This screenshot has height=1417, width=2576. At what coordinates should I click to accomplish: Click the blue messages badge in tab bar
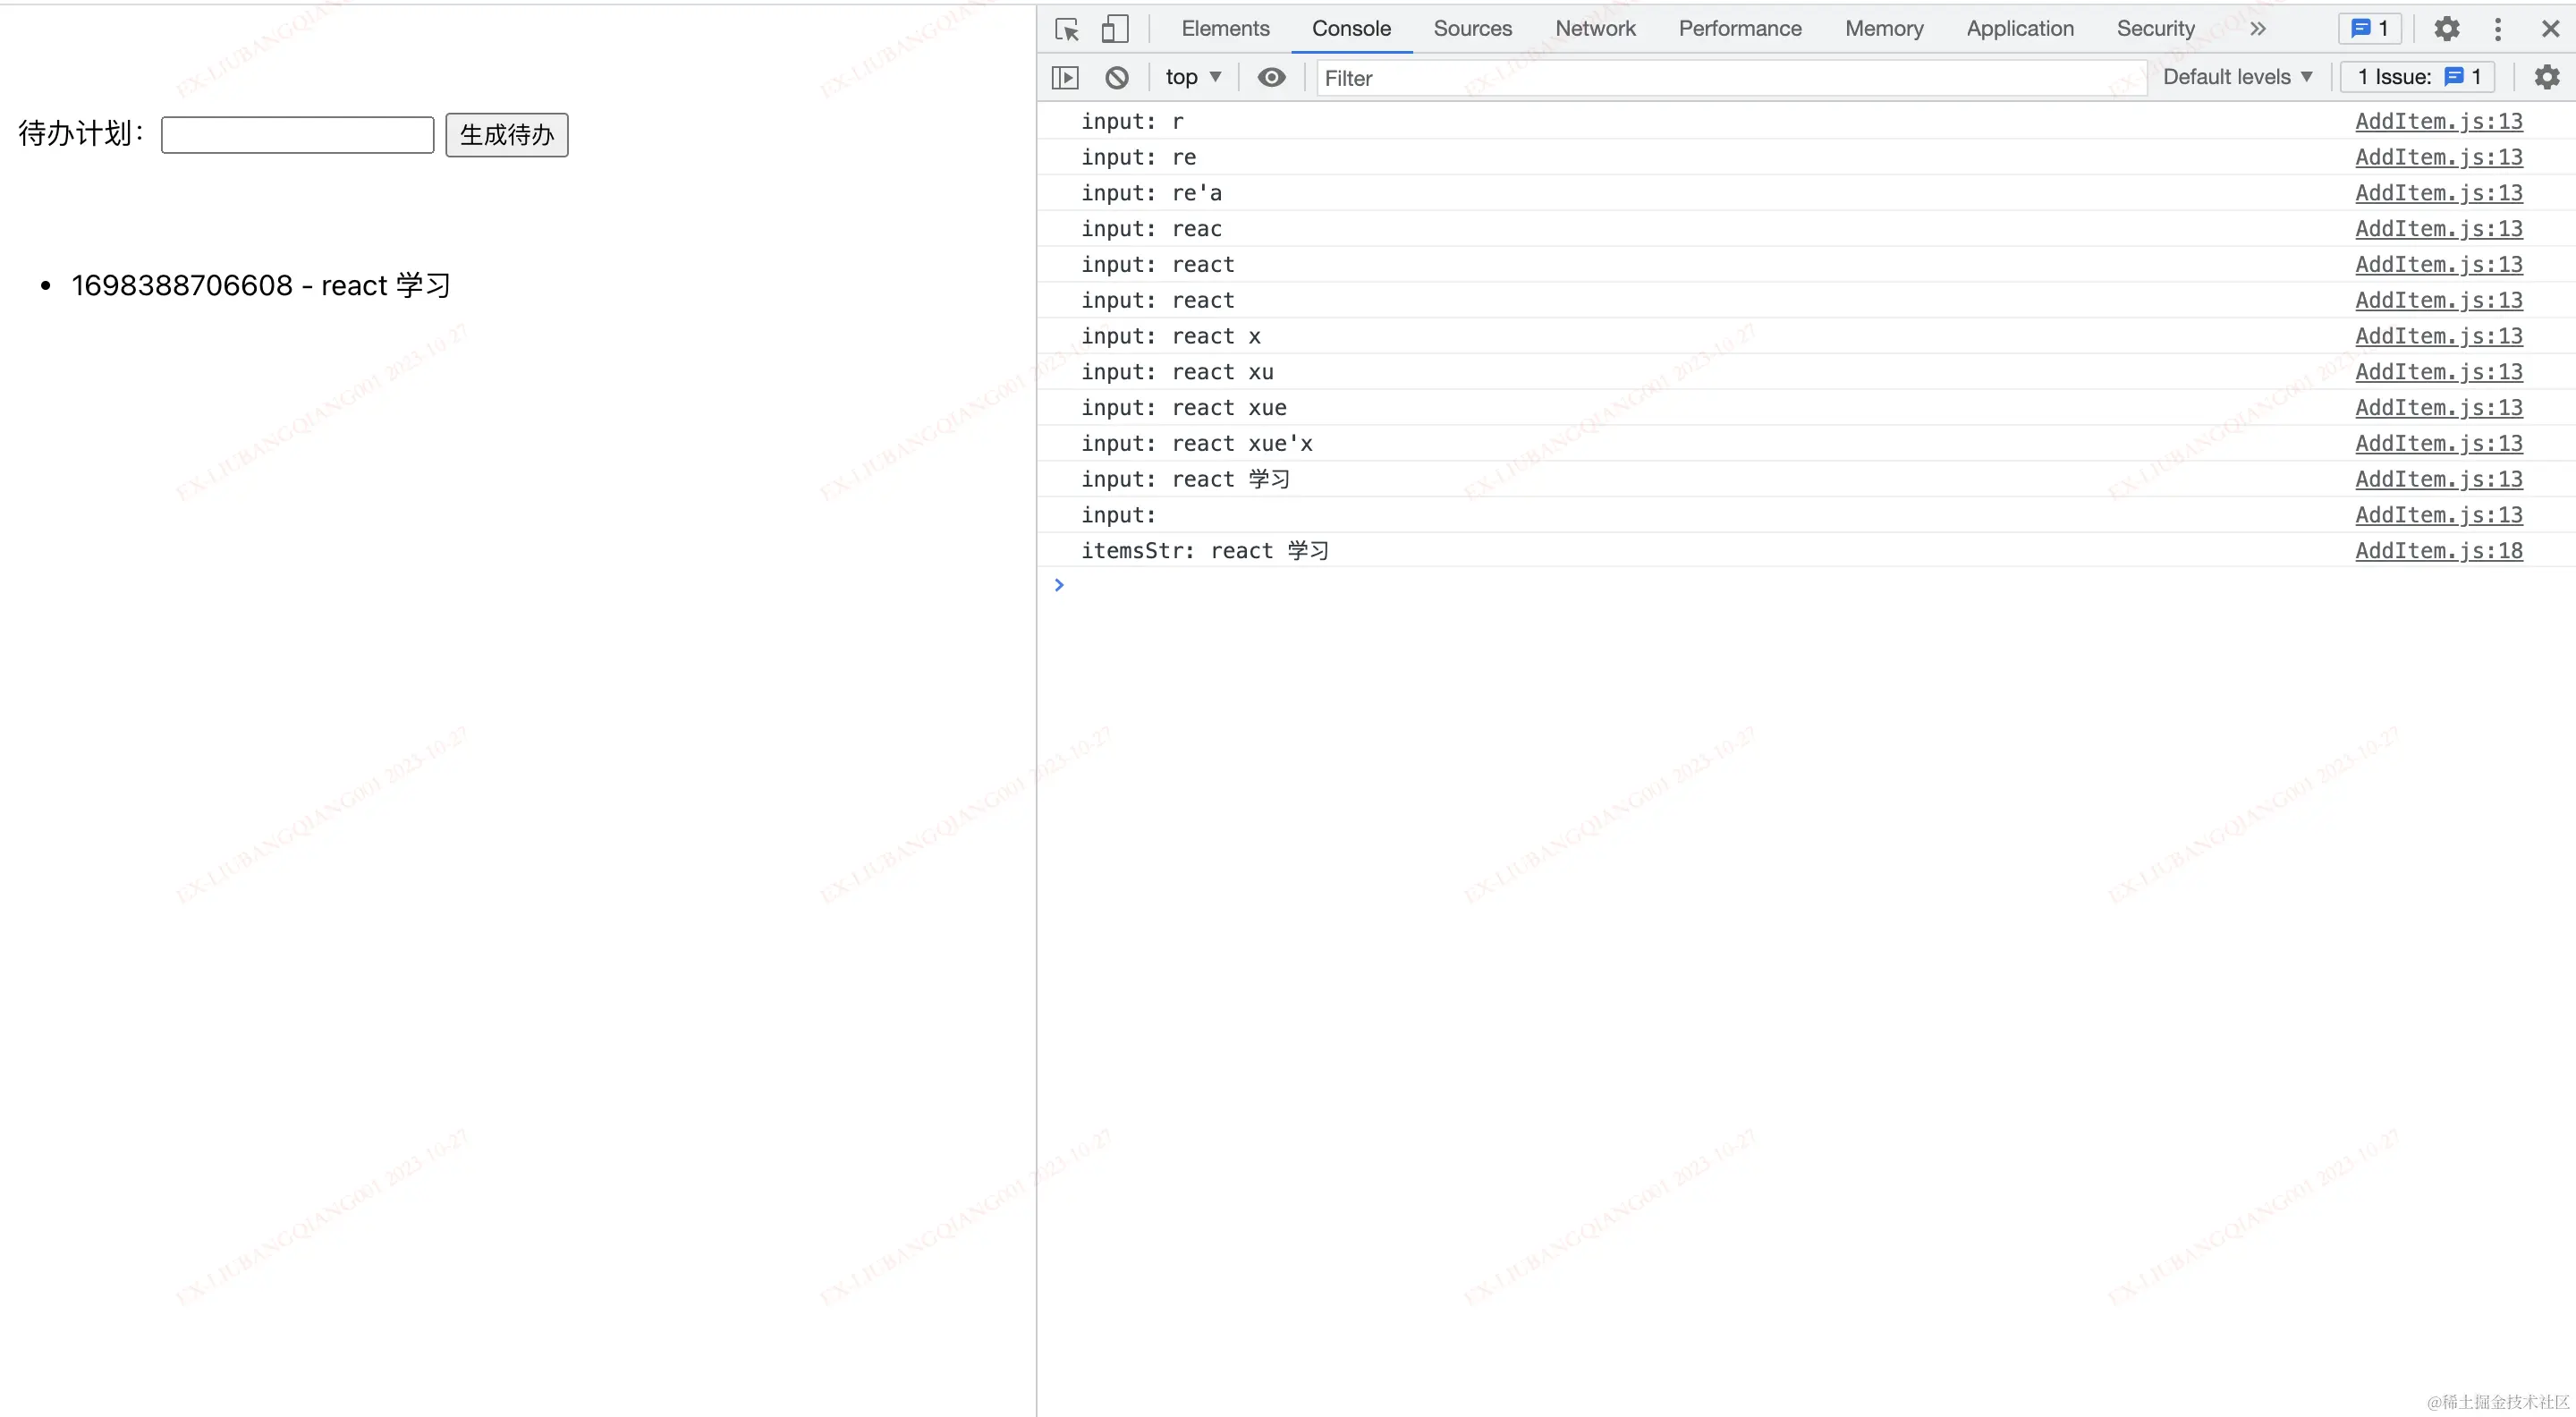tap(2369, 29)
